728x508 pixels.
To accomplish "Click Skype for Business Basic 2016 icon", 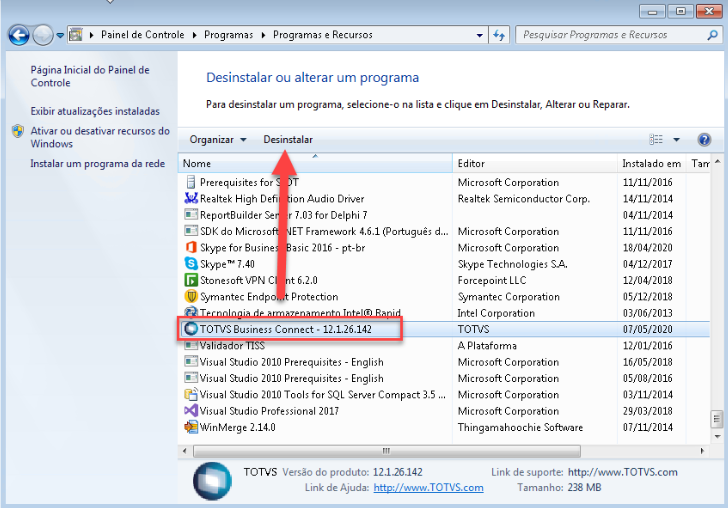I will click(191, 247).
